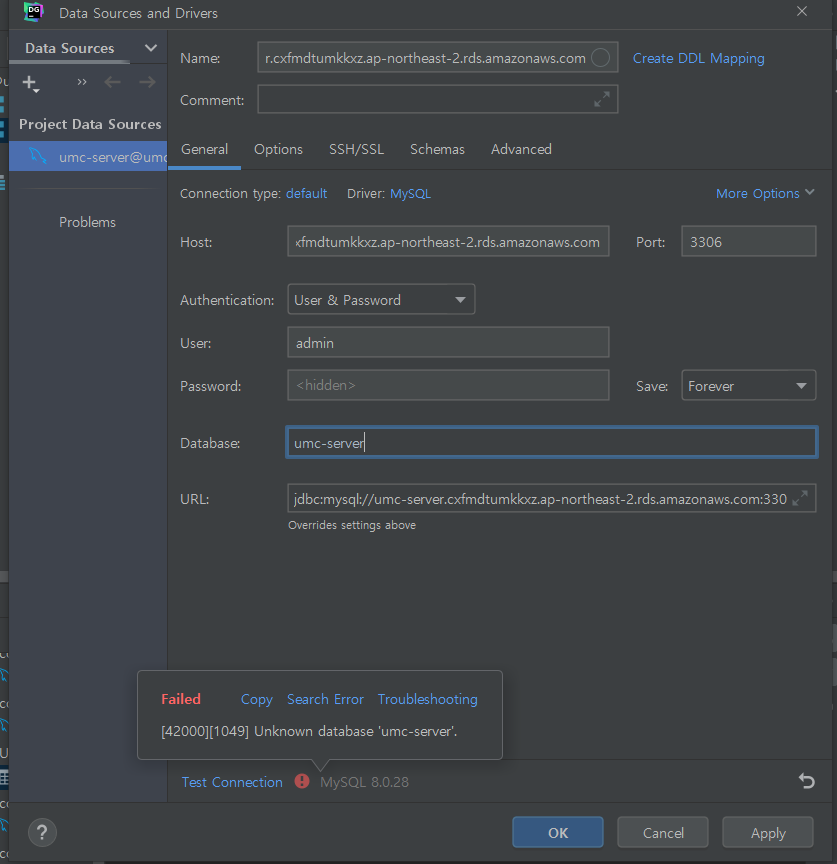Click the 'Unknown database' error message text
The width and height of the screenshot is (837, 864).
[x=309, y=731]
